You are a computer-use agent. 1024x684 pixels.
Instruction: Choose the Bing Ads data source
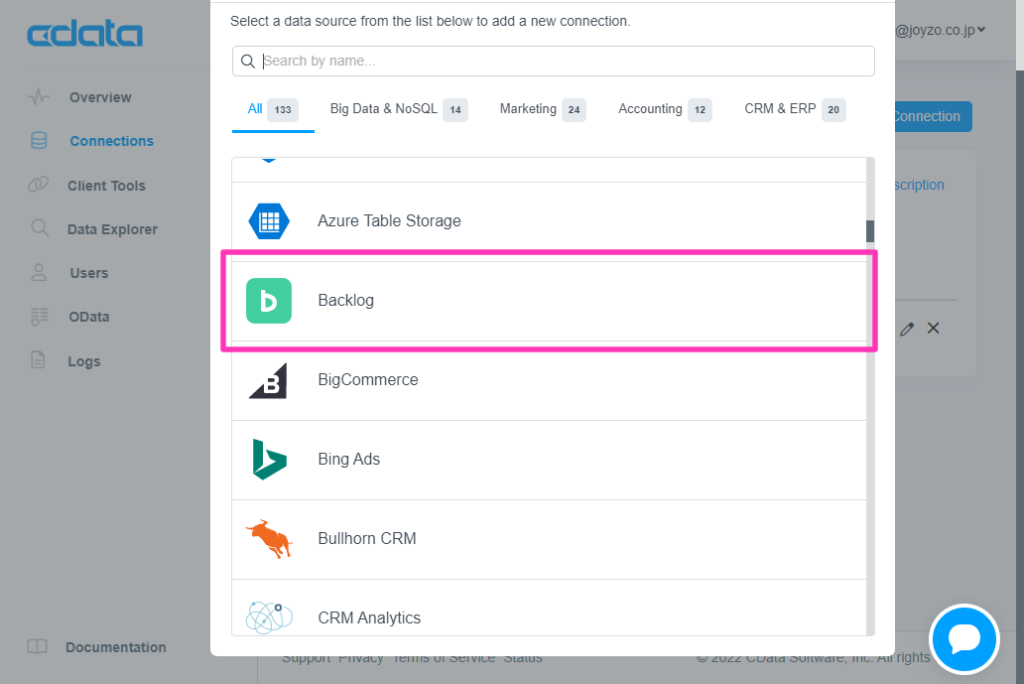(549, 461)
